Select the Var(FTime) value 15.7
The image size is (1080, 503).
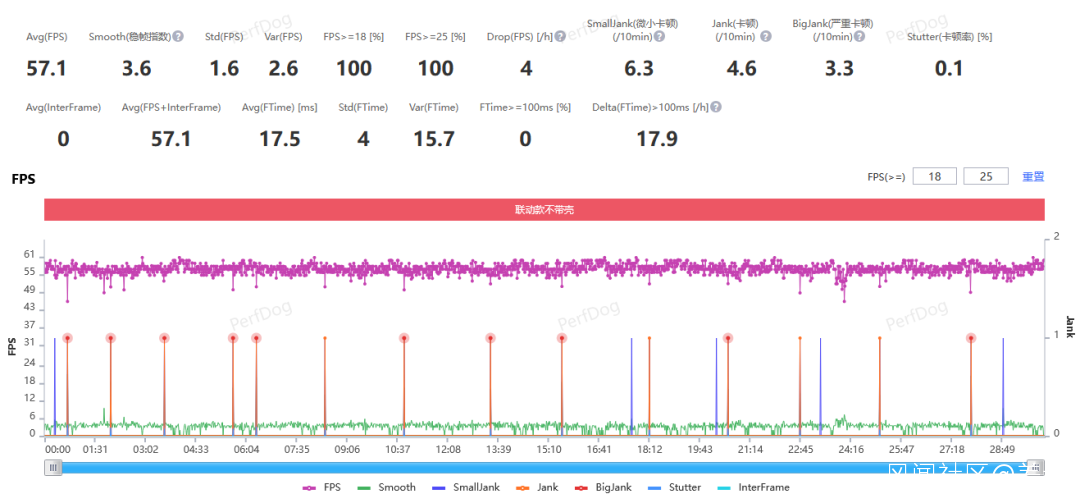tap(434, 140)
